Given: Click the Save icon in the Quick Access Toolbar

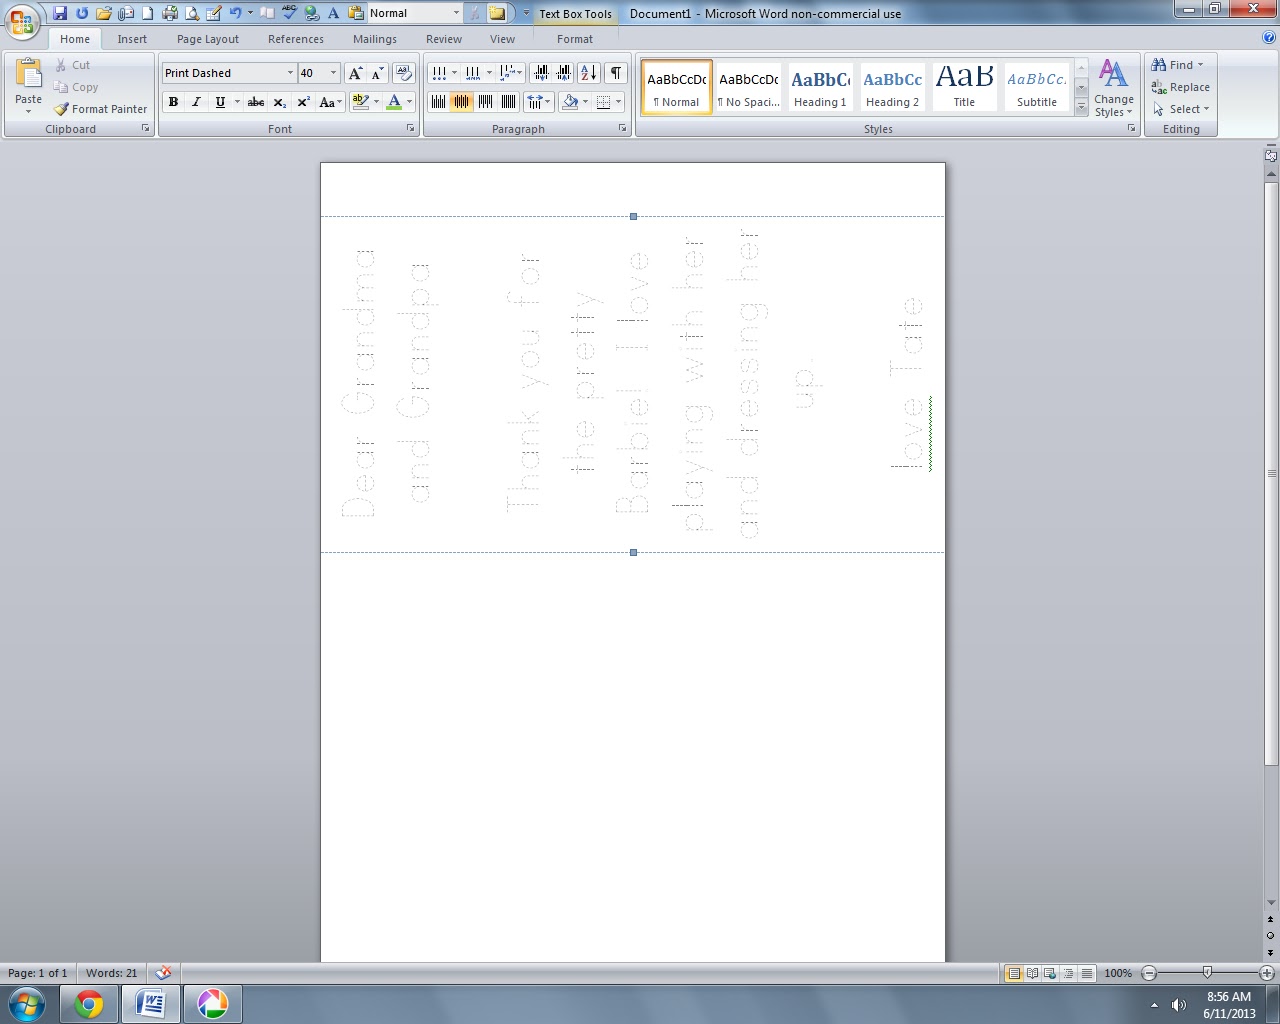Looking at the screenshot, I should click(60, 13).
